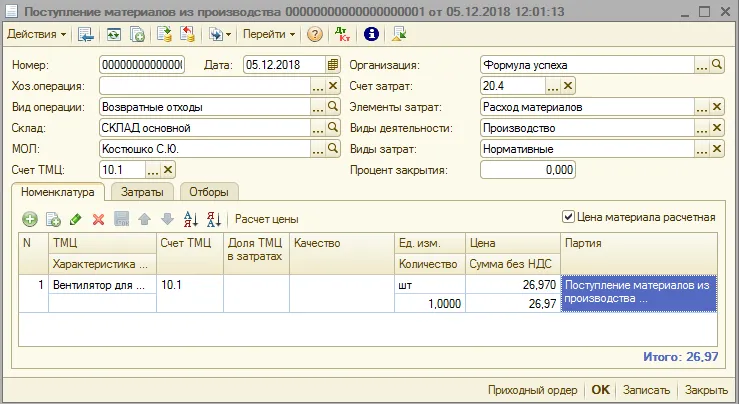
Task: Clear the Счет затрат 20.4 field with X
Action: 568,86
